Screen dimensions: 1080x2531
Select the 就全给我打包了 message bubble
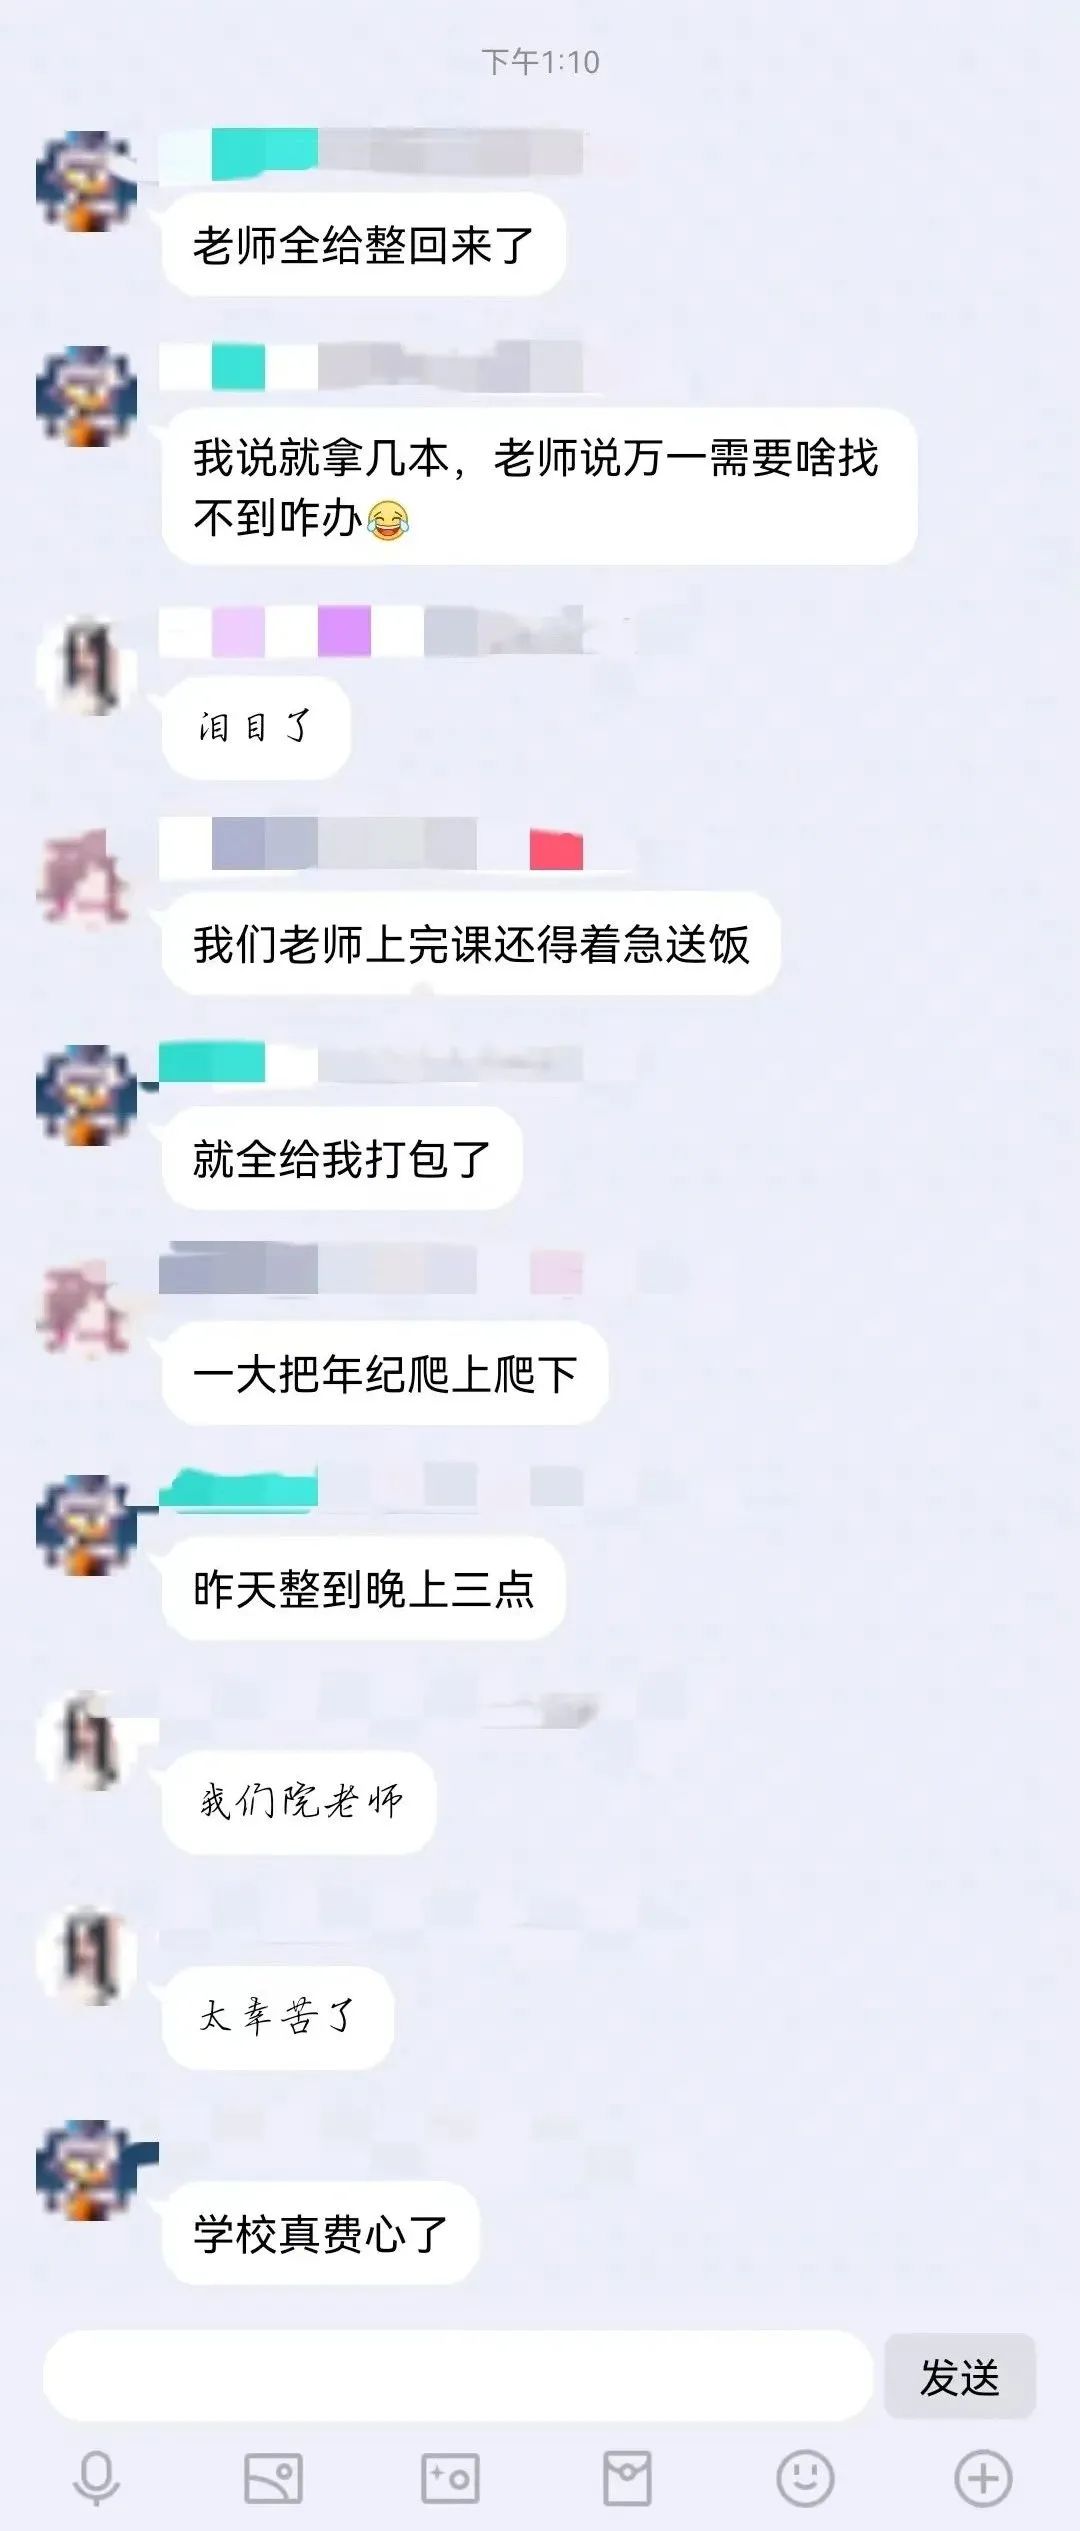click(x=342, y=1159)
